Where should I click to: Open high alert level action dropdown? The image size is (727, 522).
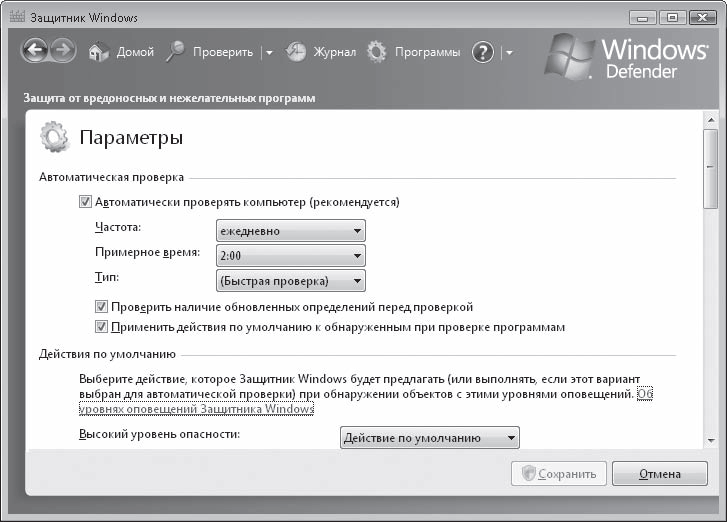click(430, 438)
